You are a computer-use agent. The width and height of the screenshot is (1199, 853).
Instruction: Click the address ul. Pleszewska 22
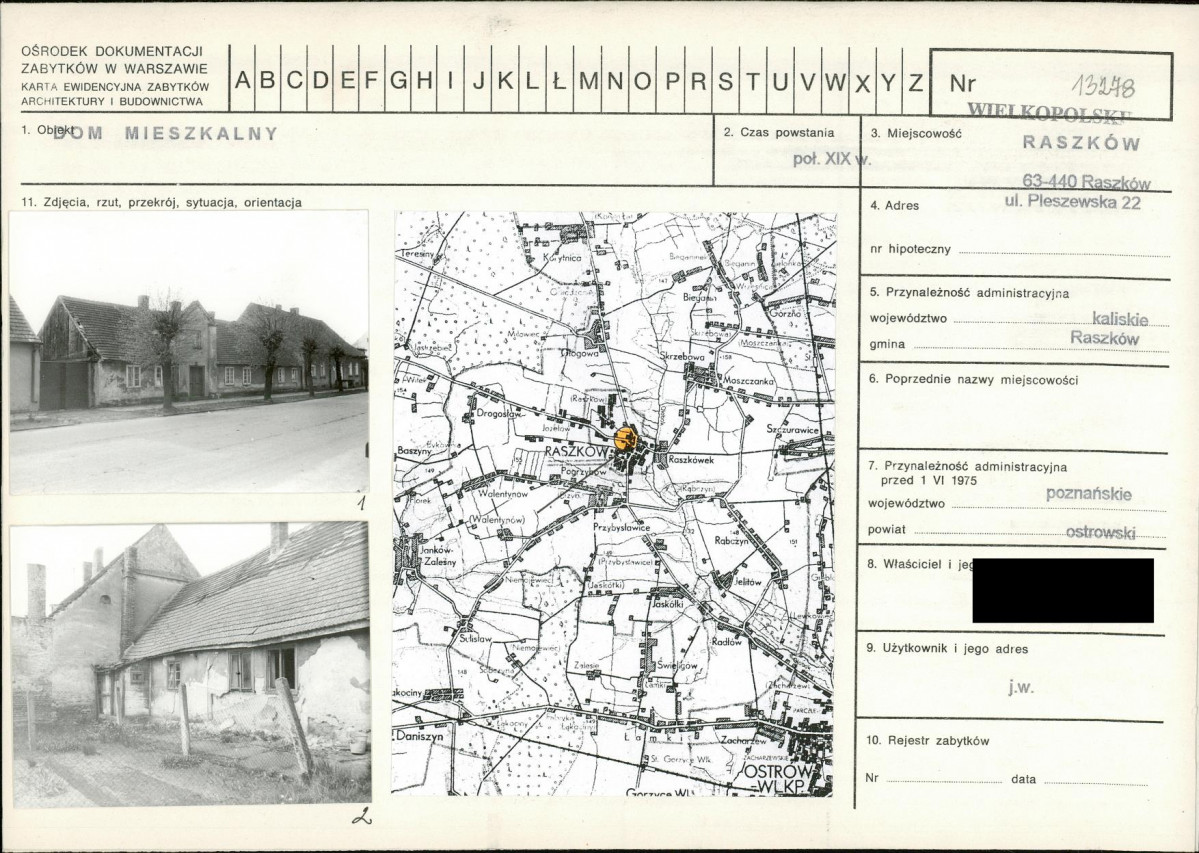pos(1072,202)
